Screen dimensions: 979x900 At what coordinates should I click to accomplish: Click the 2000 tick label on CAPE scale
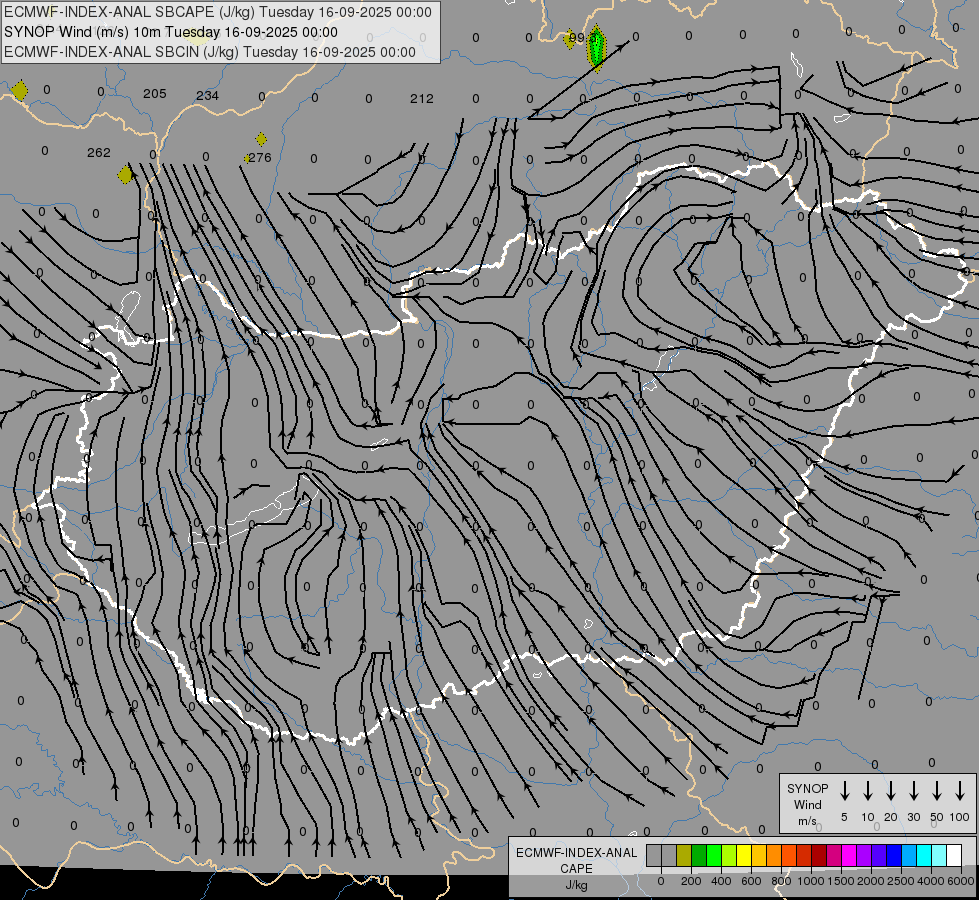871,881
